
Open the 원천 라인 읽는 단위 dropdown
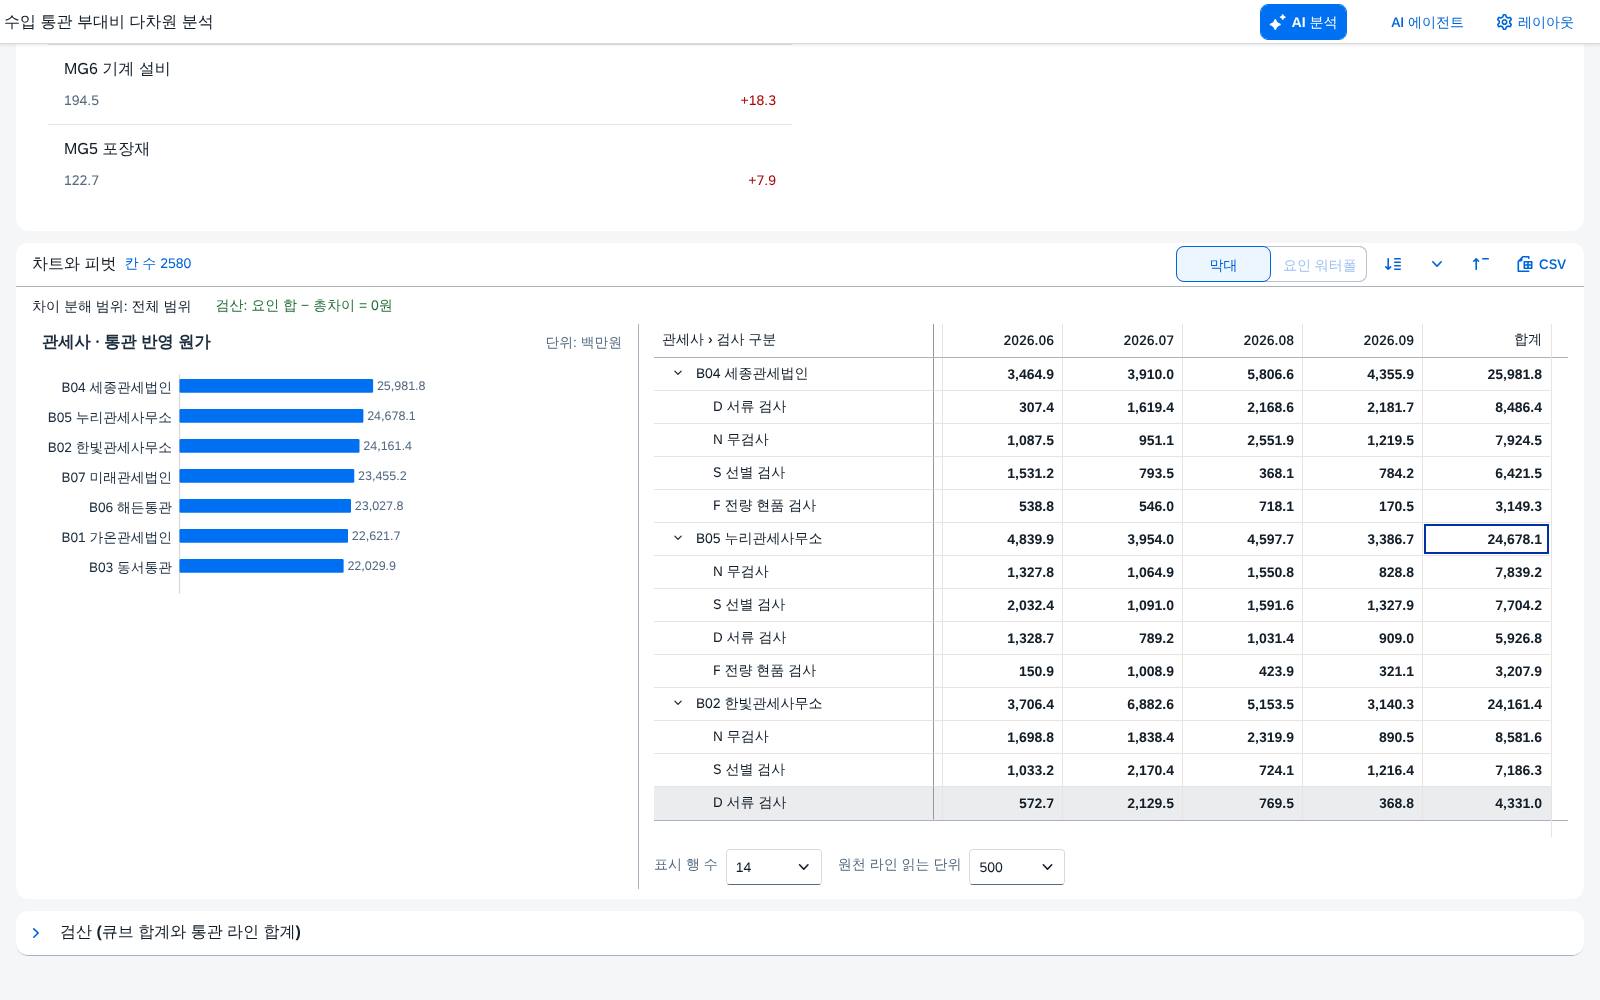1016,867
